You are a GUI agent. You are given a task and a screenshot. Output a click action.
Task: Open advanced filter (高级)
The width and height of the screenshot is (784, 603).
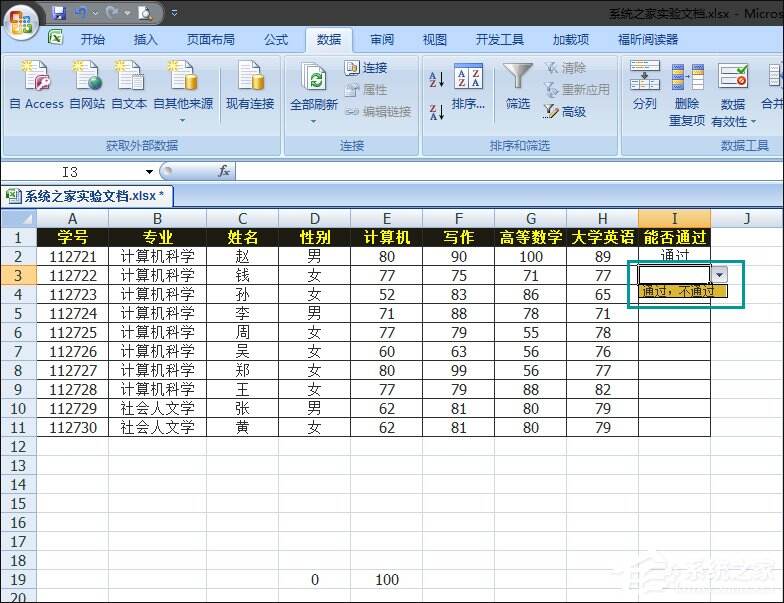(565, 112)
